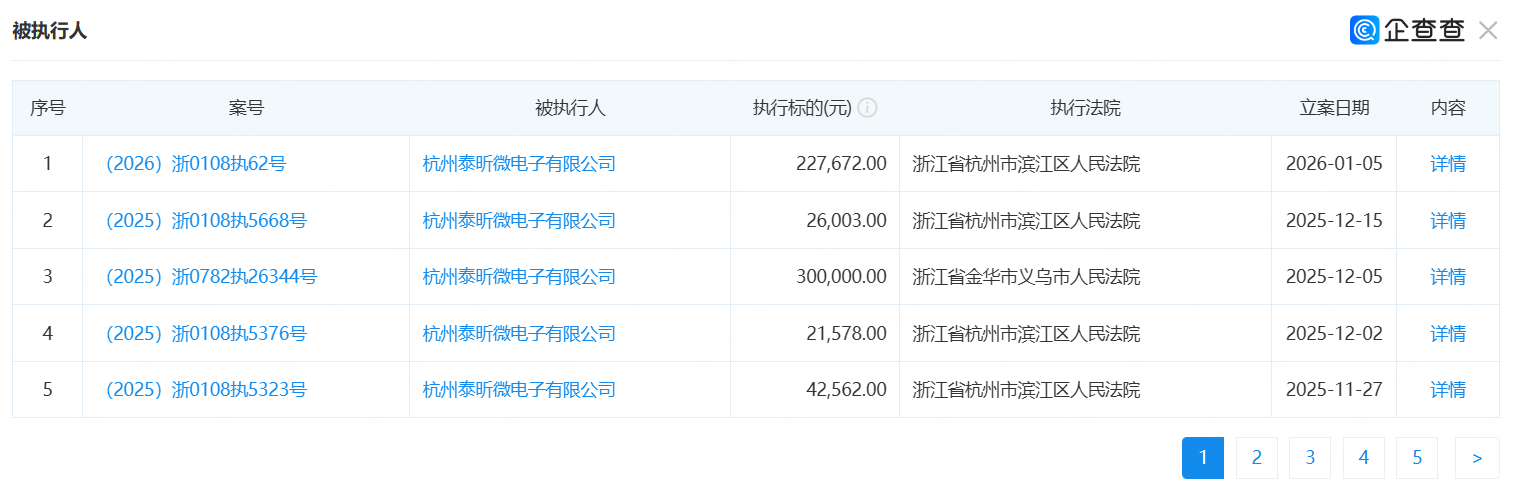The width and height of the screenshot is (1516, 495).
Task: Select page 1 in pagination
Action: tap(1203, 458)
